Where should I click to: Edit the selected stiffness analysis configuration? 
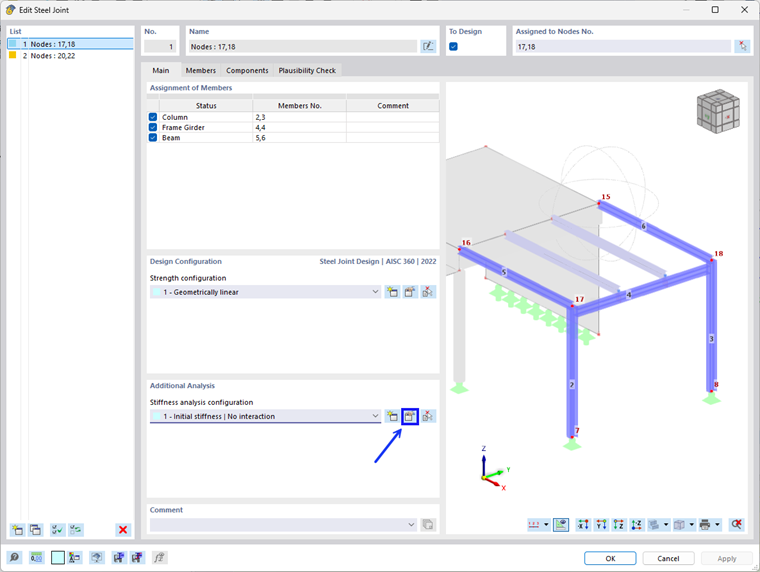pos(410,416)
